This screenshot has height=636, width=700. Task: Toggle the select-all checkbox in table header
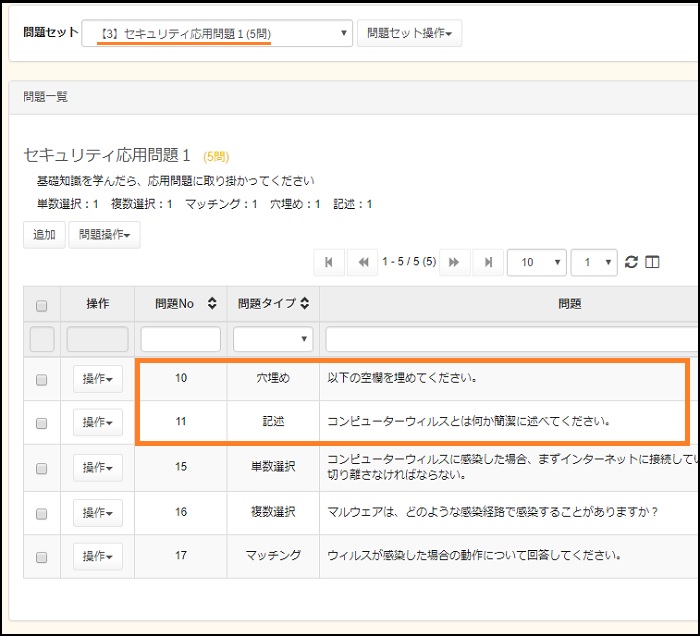[x=41, y=305]
